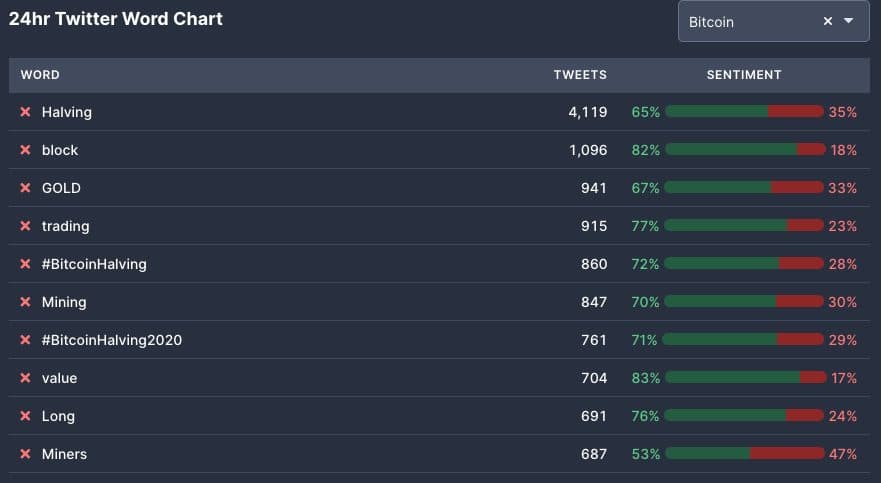
Task: Delete the trading word entry
Action: click(26, 226)
